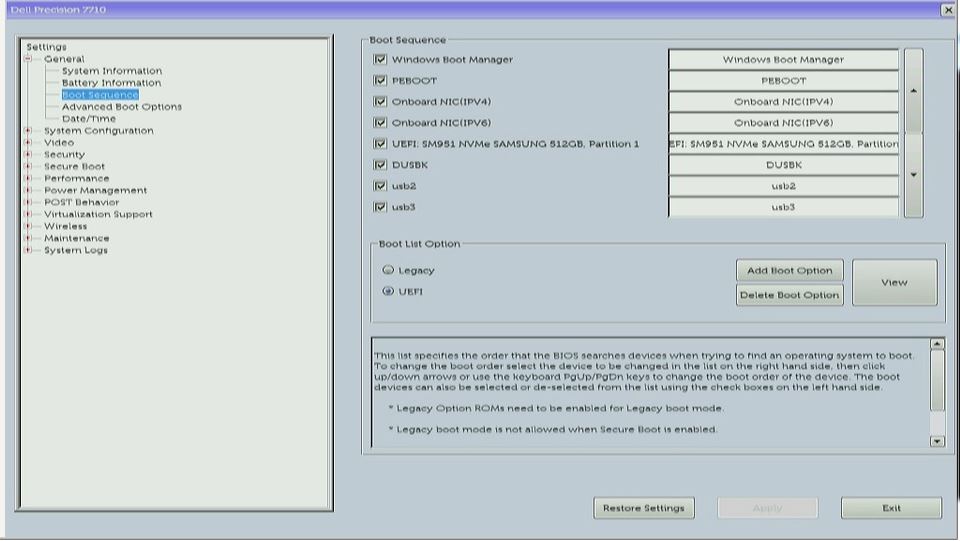The height and width of the screenshot is (541, 960).
Task: Open Date/Time settings
Action: point(89,119)
